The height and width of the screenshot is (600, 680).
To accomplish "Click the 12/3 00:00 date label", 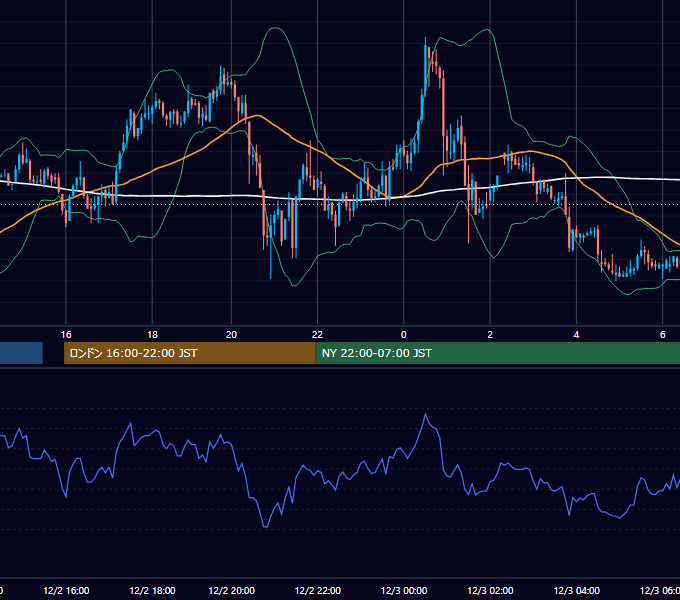I will (404, 590).
